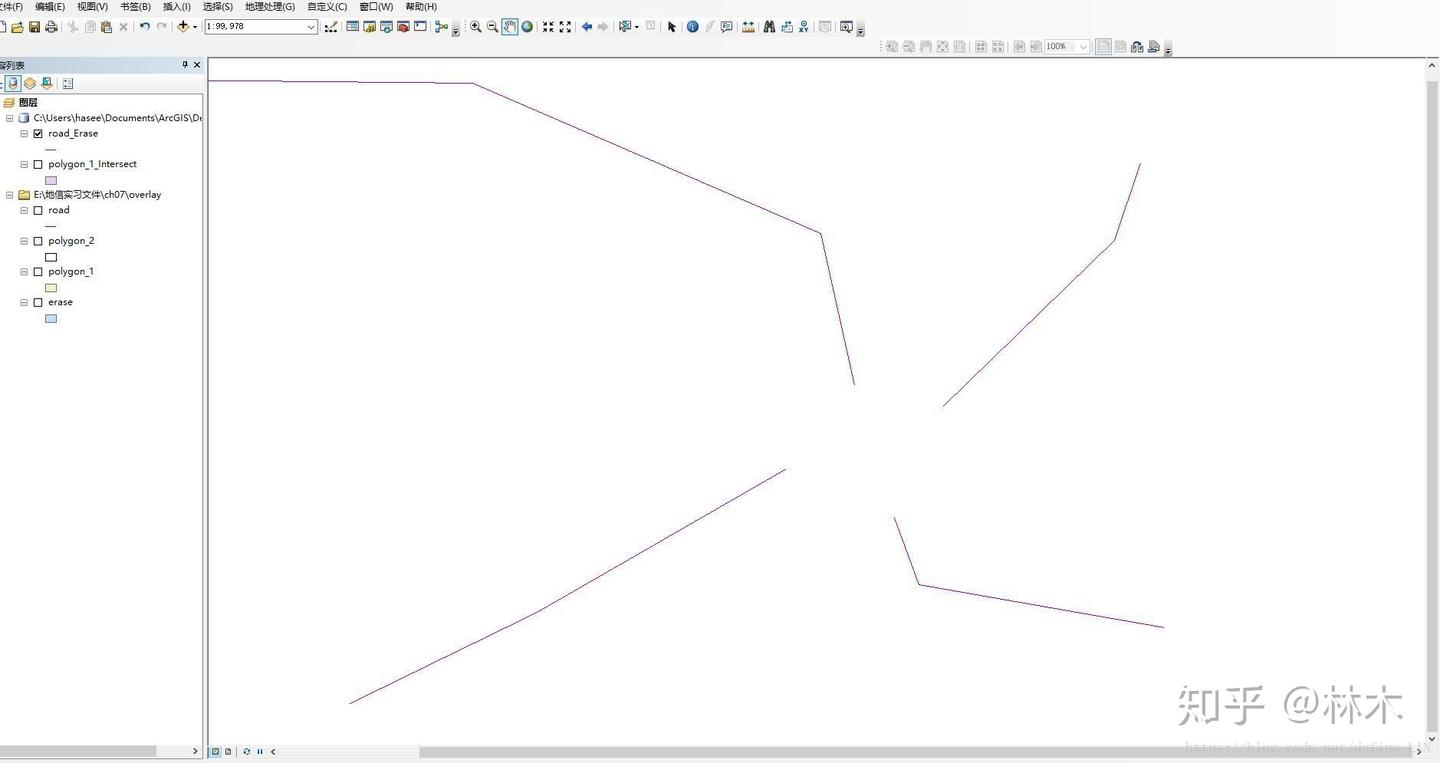Pause drawing of the map
1440x763 pixels.
260,751
